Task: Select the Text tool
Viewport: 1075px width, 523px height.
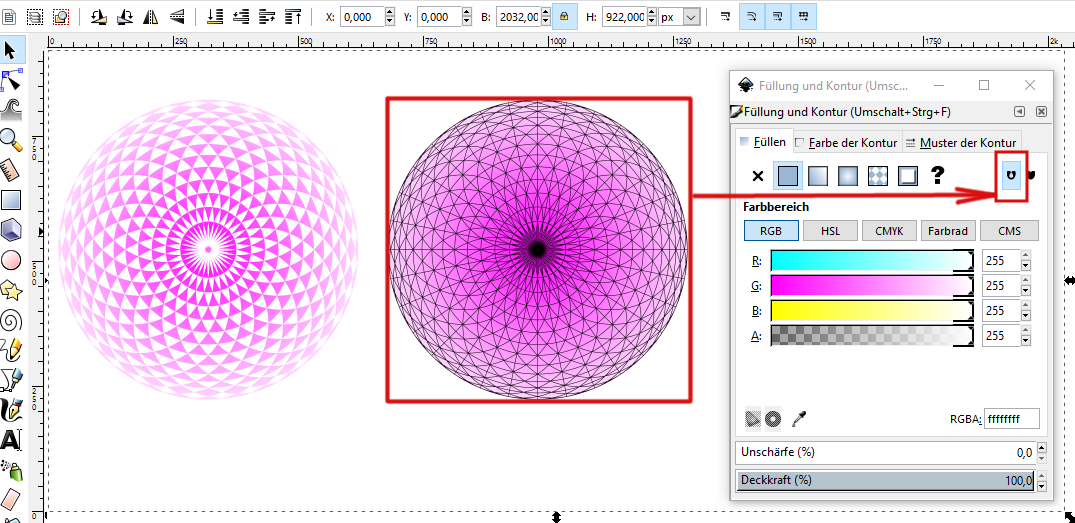Action: pos(11,440)
